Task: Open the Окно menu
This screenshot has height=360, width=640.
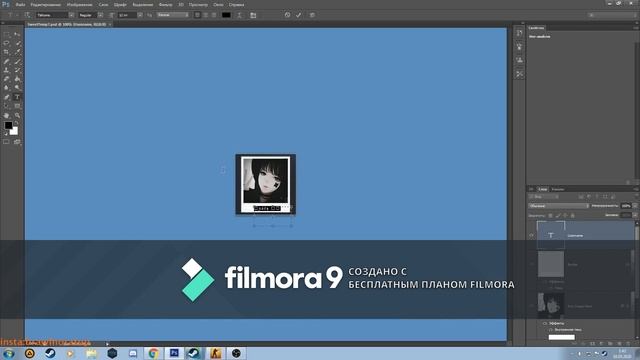Action: tap(218, 4)
